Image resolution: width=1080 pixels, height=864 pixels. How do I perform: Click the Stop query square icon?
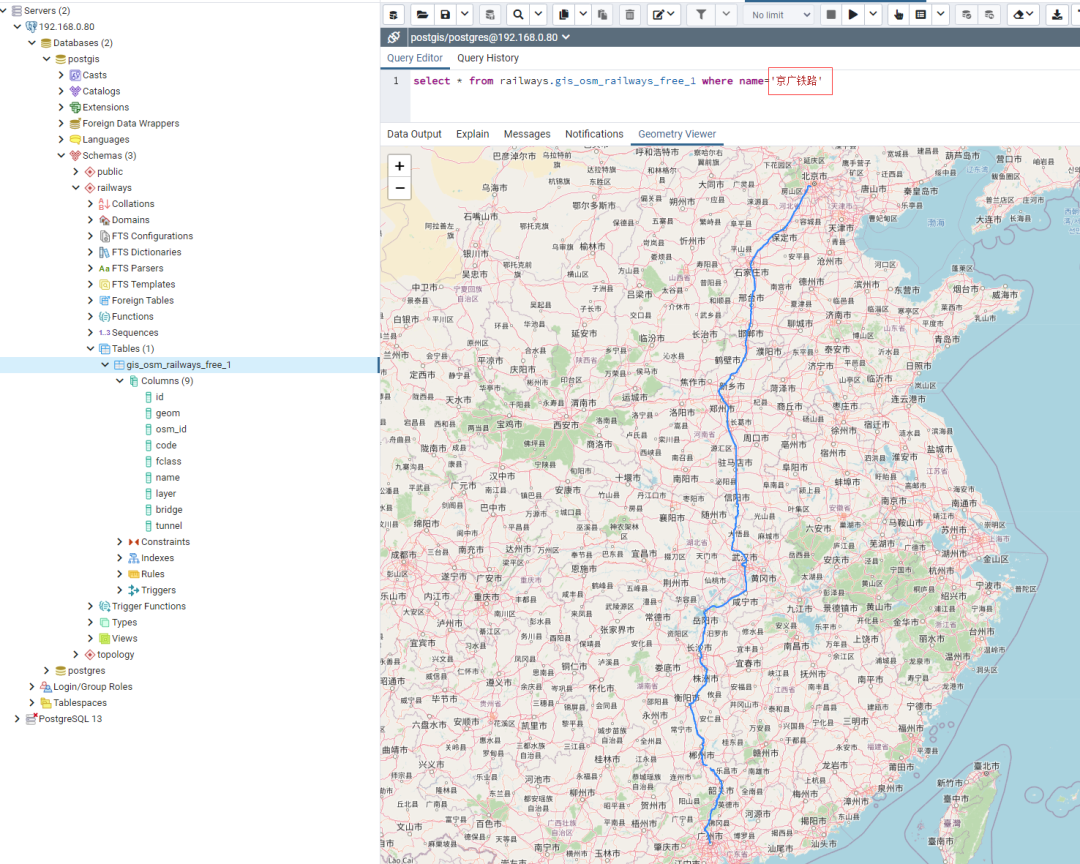tap(831, 14)
